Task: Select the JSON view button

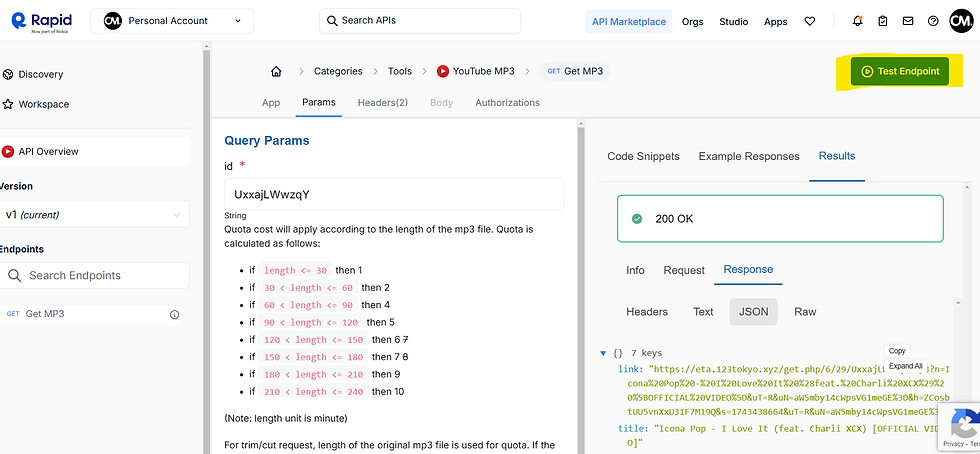Action: (753, 312)
